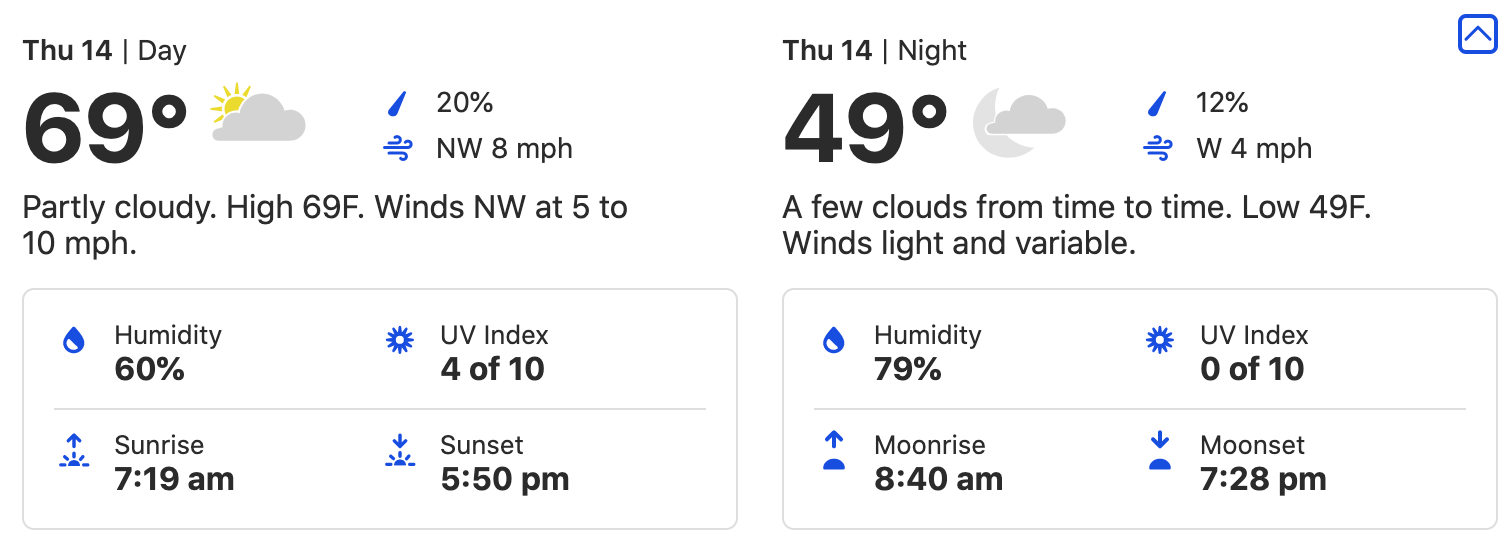1508x542 pixels.
Task: Click the nighttime W wind icon
Action: 1158,149
